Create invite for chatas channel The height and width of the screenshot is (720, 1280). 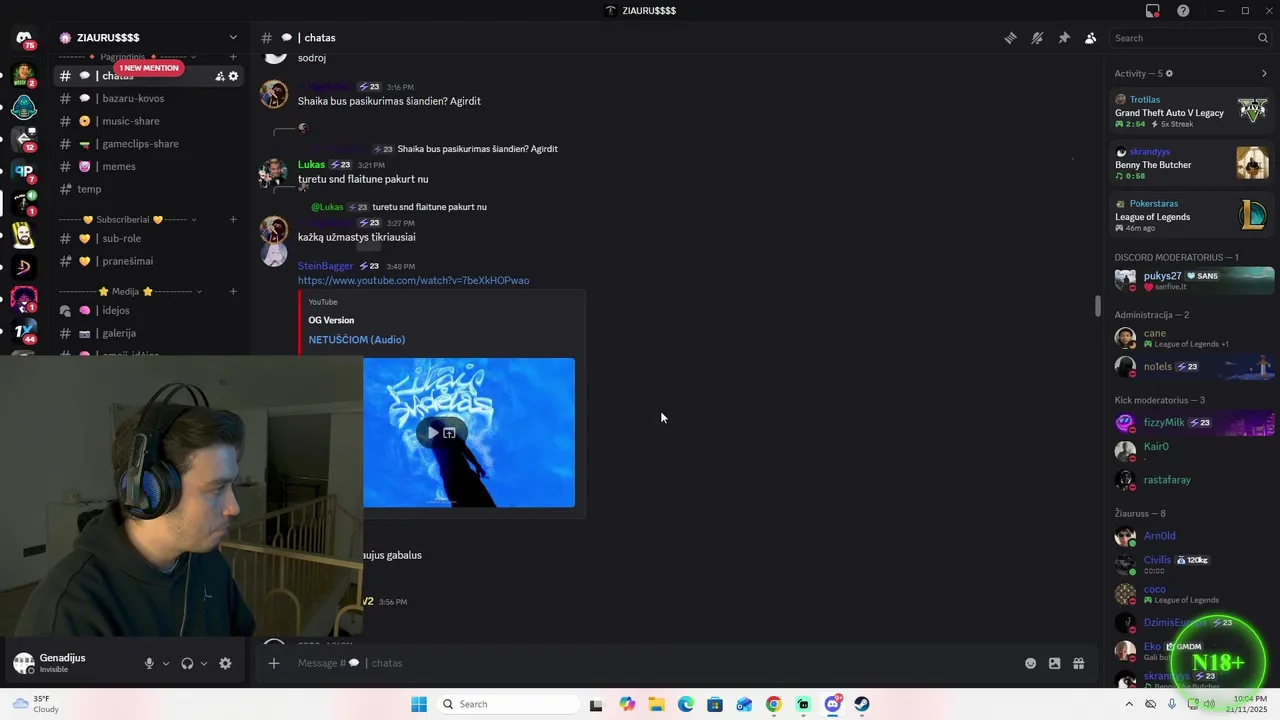click(220, 76)
